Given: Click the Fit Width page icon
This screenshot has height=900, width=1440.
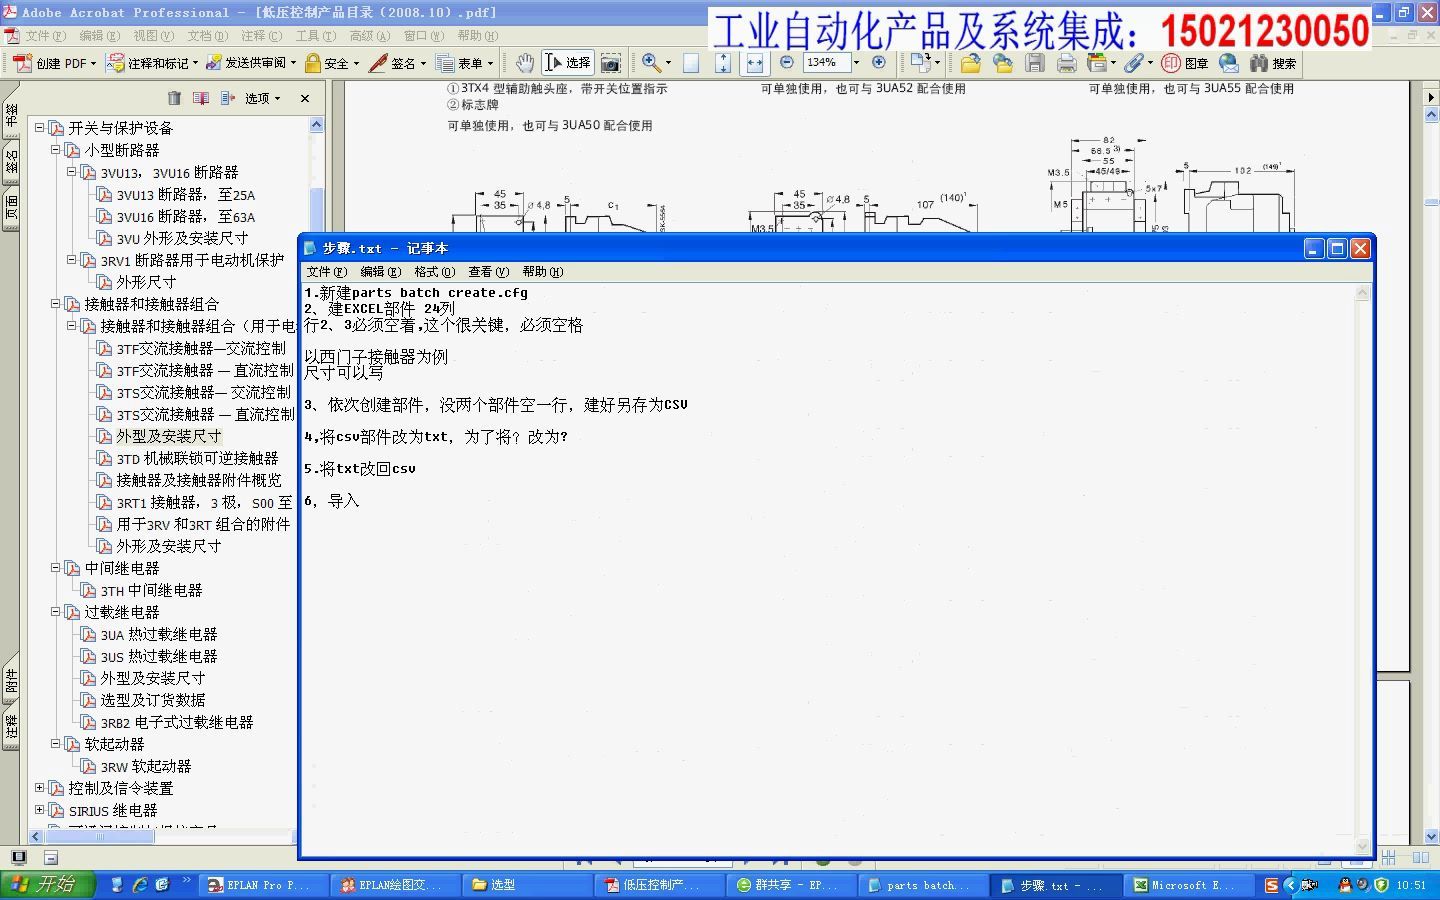Looking at the screenshot, I should 755,63.
